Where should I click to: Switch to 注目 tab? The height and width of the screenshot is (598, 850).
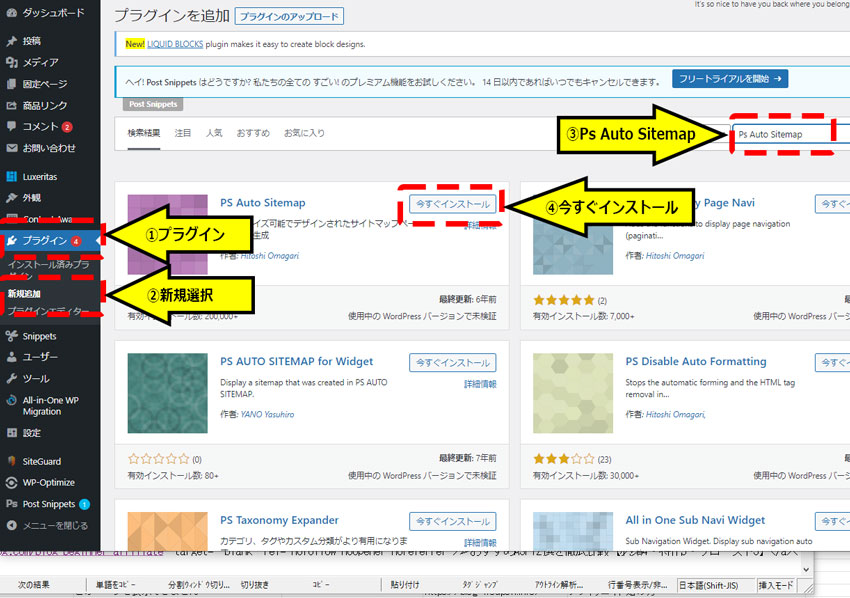pos(183,133)
